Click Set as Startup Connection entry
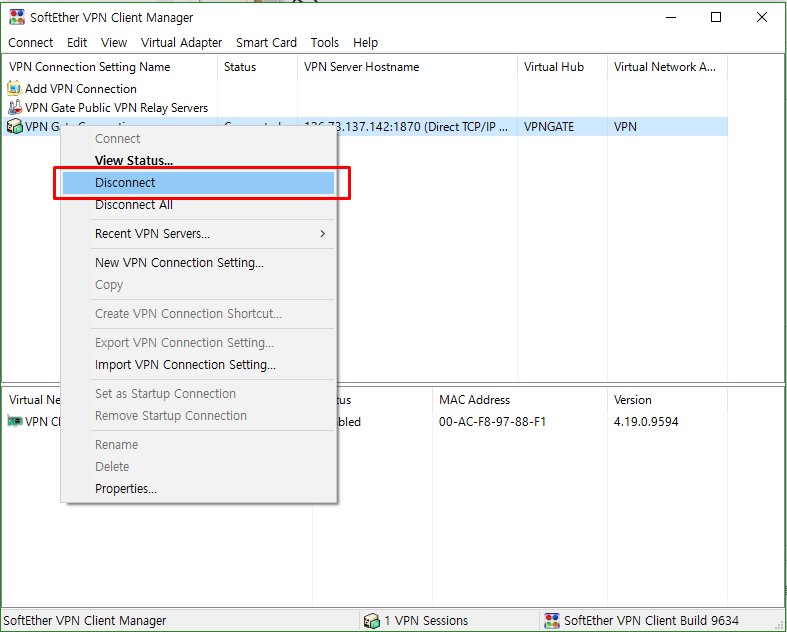The height and width of the screenshot is (632, 787). click(x=198, y=394)
